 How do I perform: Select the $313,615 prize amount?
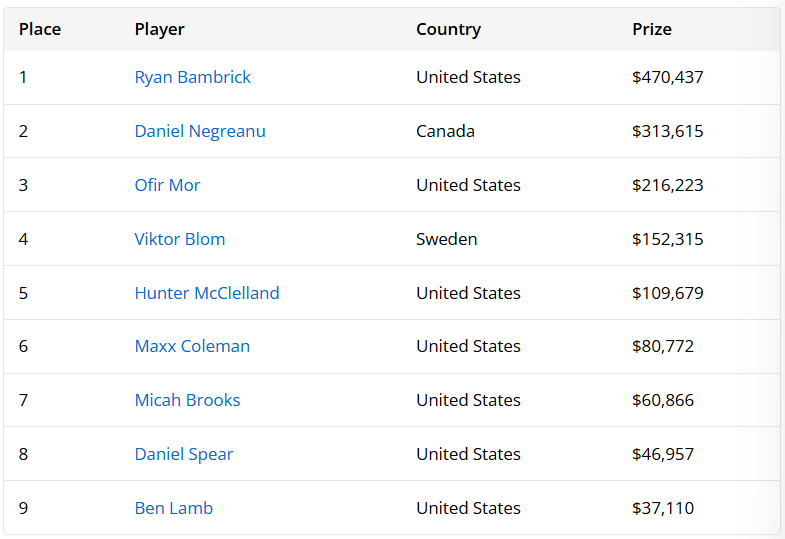(668, 131)
